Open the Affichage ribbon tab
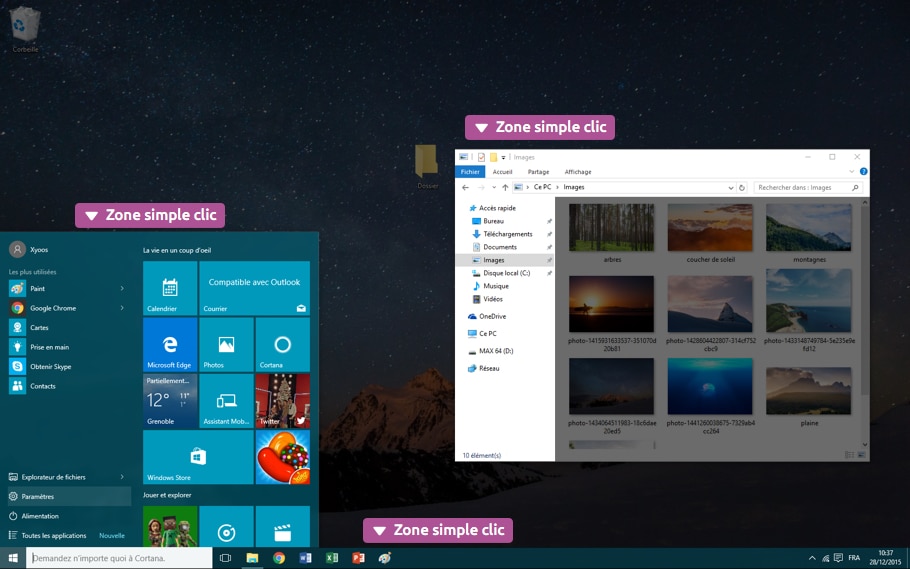910x569 pixels. pyautogui.click(x=578, y=172)
